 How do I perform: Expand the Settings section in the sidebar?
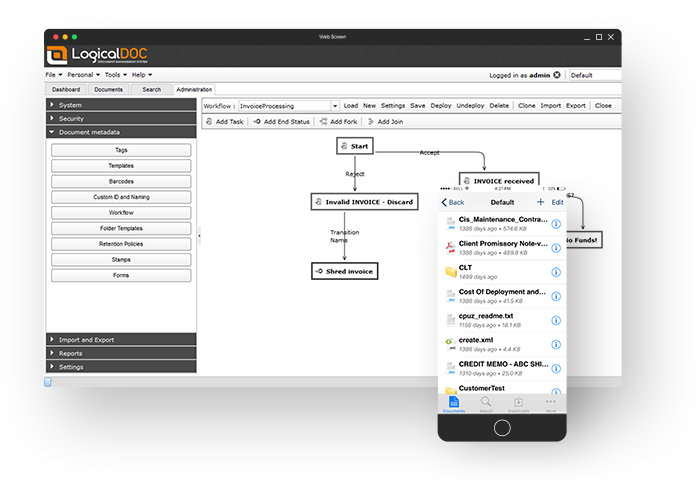tap(121, 367)
